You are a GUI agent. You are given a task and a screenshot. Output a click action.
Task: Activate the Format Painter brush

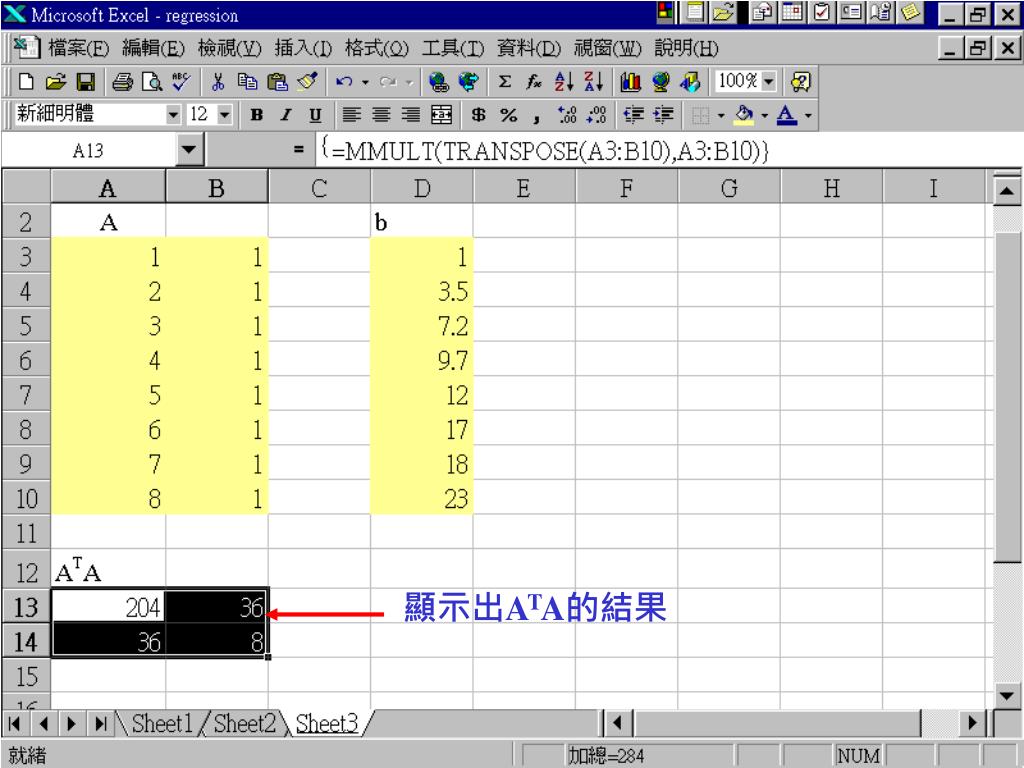pos(307,82)
